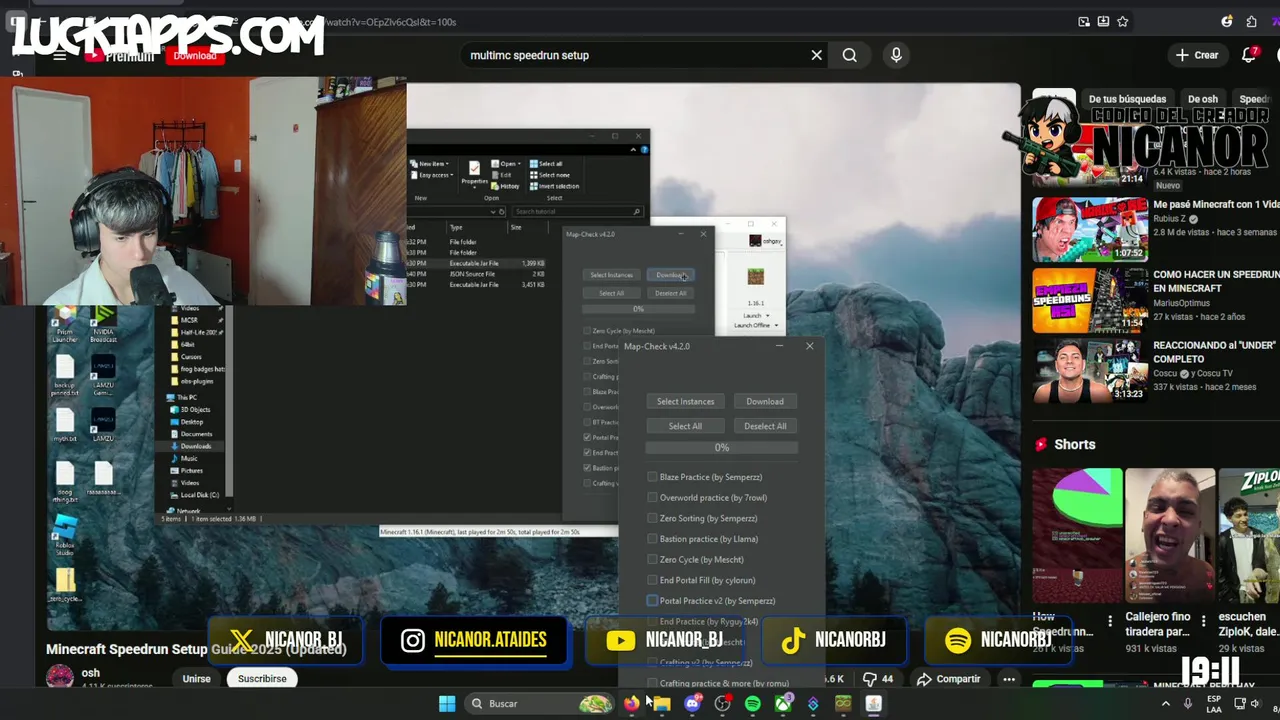The width and height of the screenshot is (1280, 720).
Task: Check Bastion practice (by Llama)
Action: [x=652, y=539]
